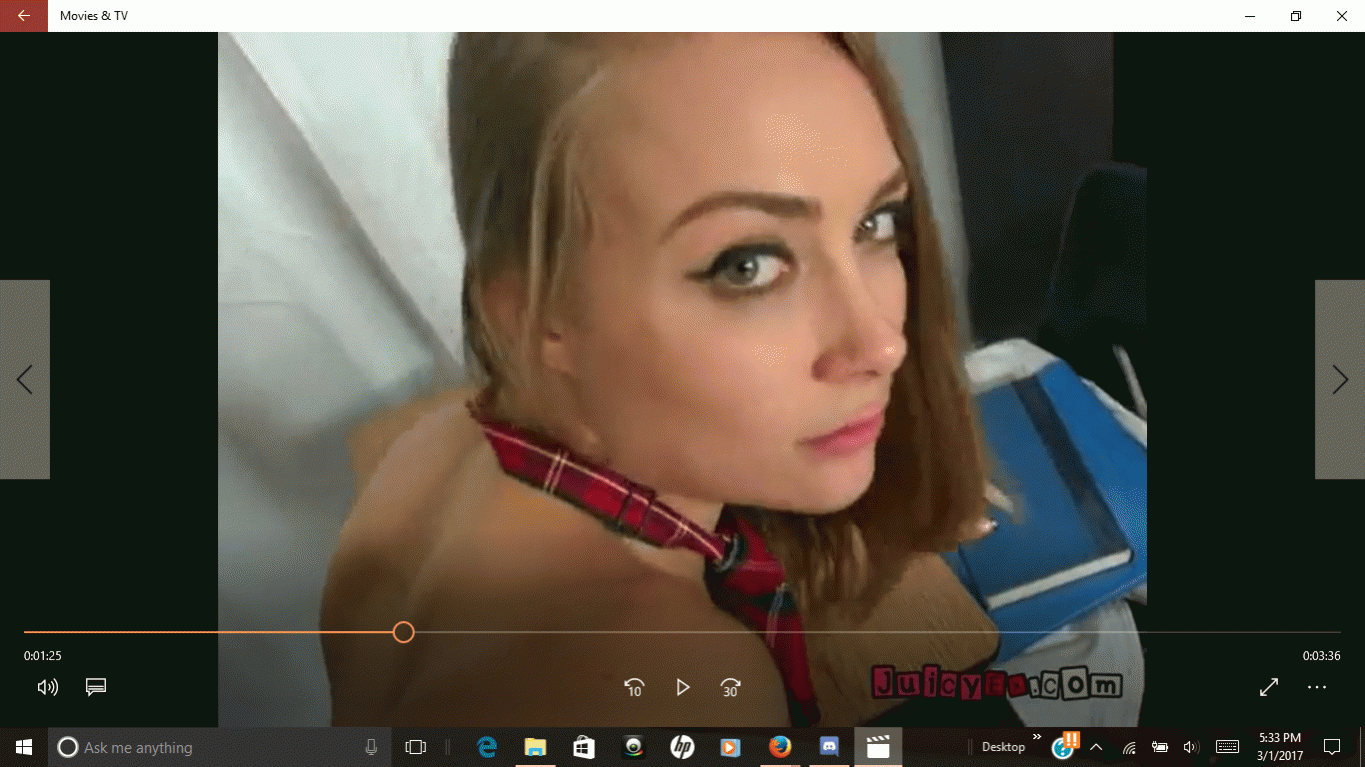Screen dimensions: 1365x767
Task: Launch Firefox from the taskbar
Action: [780, 747]
